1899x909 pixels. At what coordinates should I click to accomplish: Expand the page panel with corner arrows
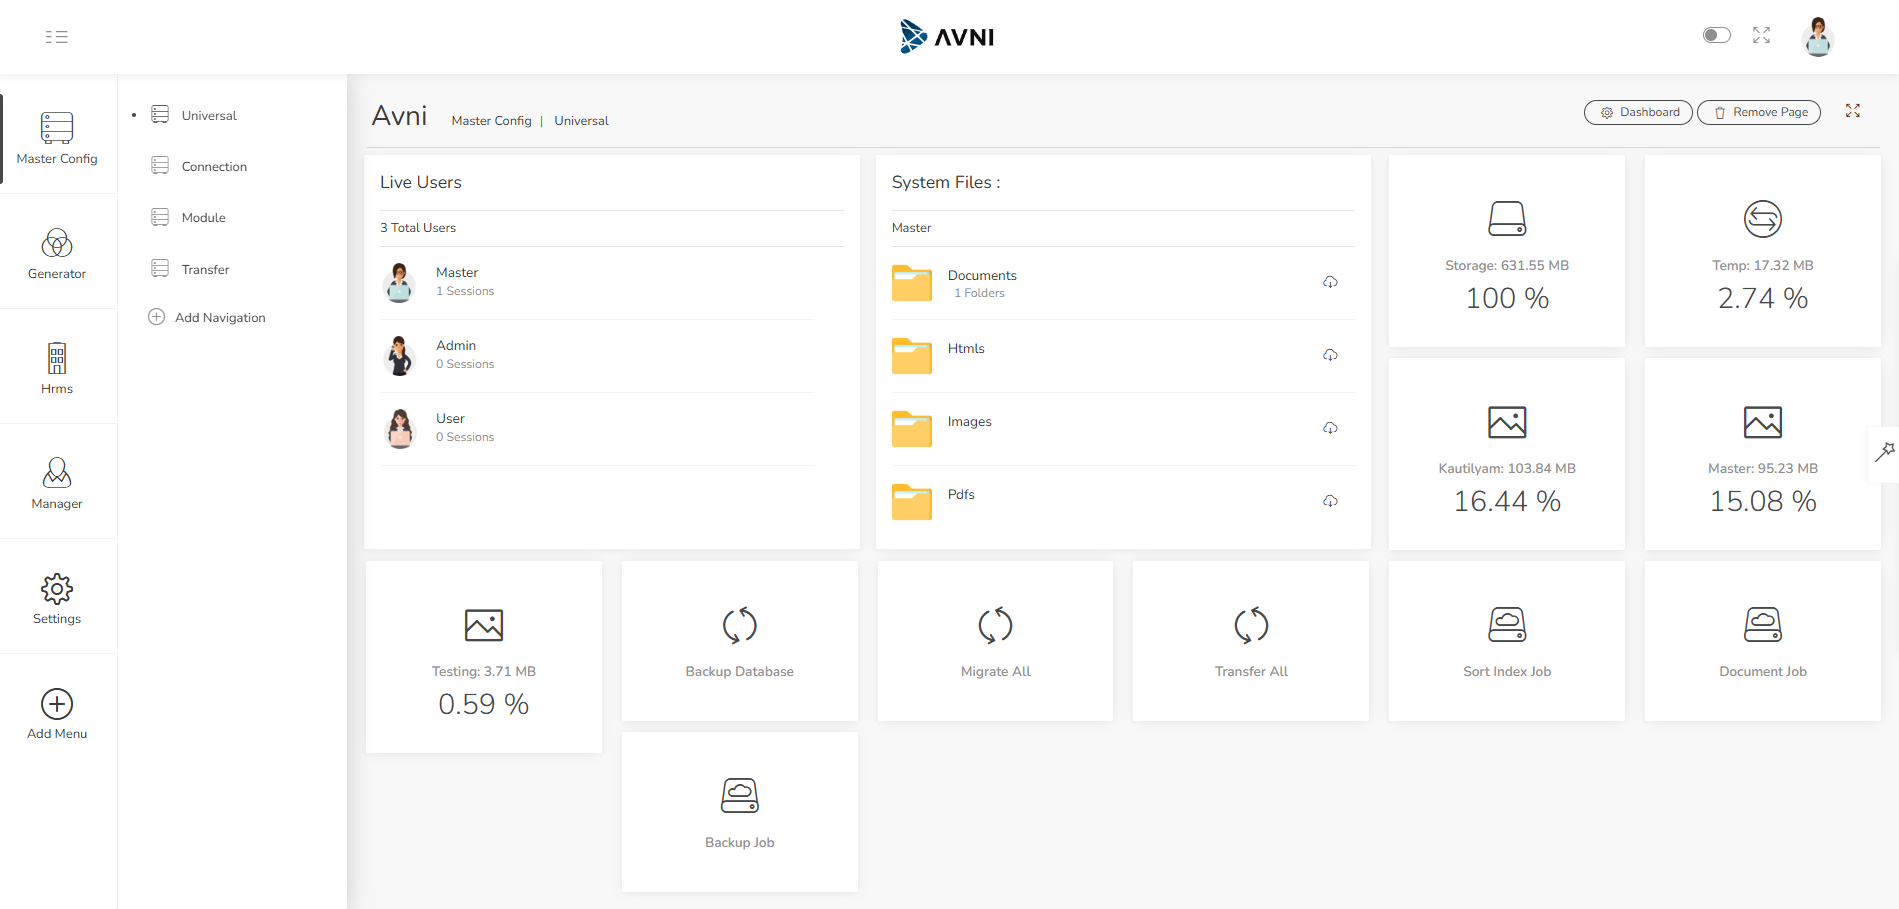click(1852, 111)
